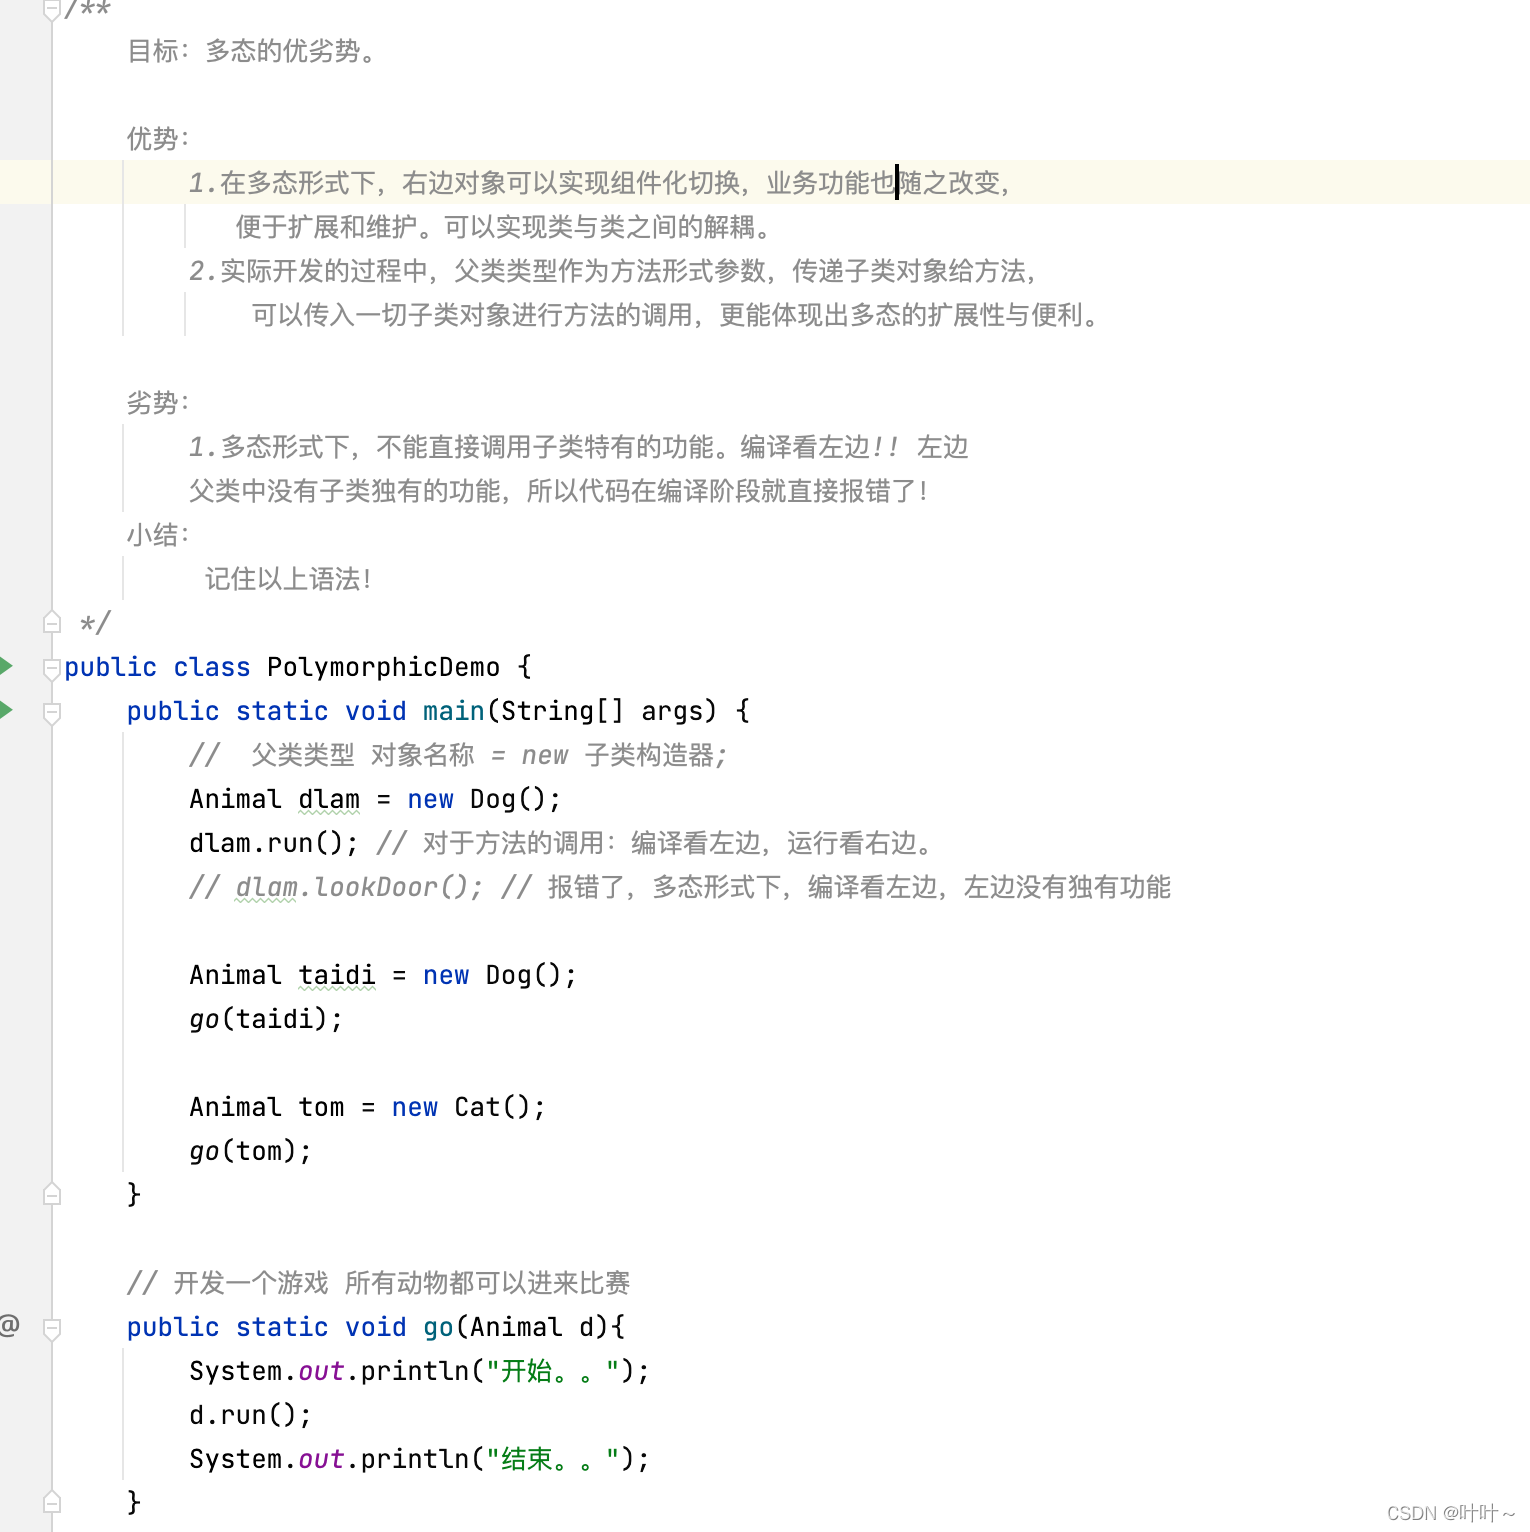Image resolution: width=1530 pixels, height=1532 pixels.
Task: Click the 优势: heading in the comment
Action: pos(158,139)
